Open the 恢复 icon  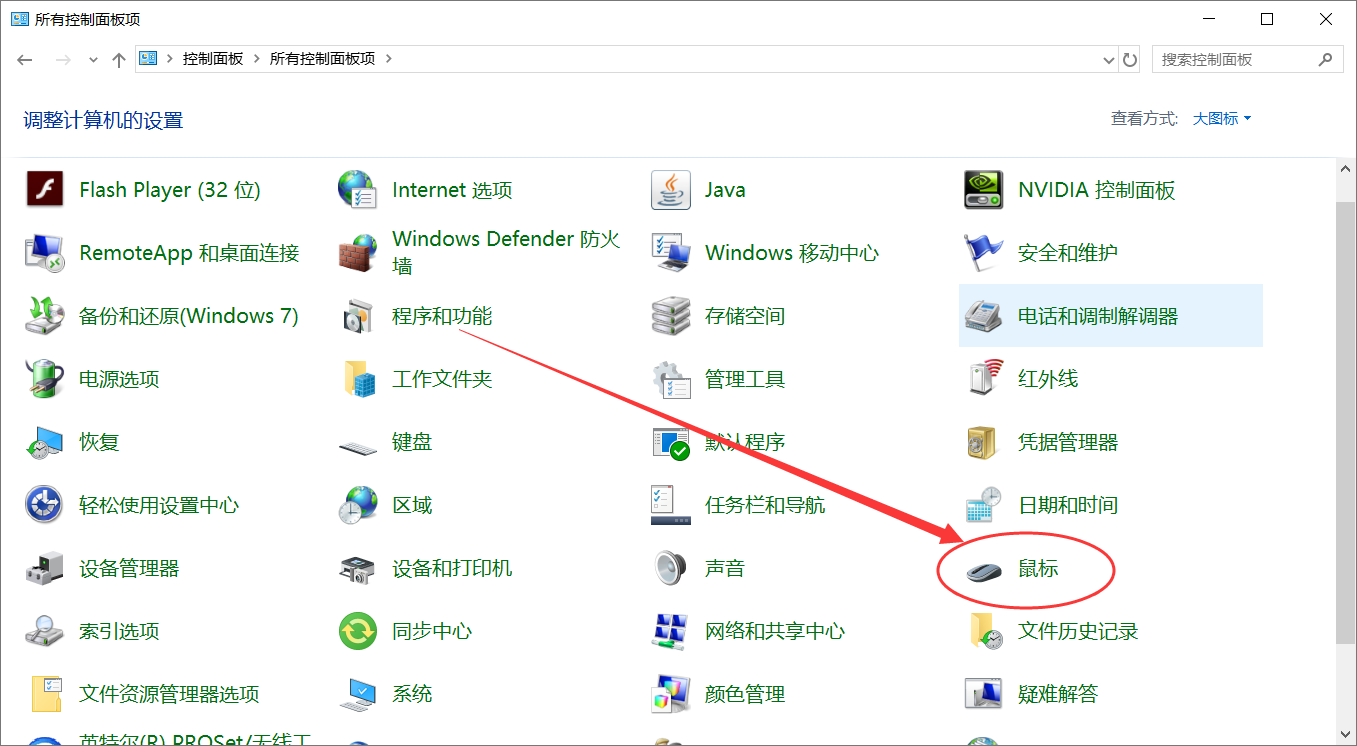coord(45,442)
